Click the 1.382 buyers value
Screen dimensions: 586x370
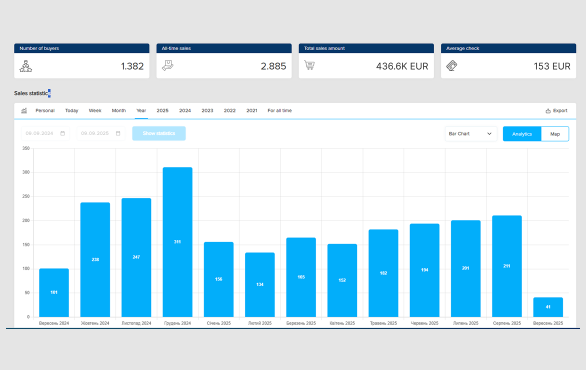[132, 66]
